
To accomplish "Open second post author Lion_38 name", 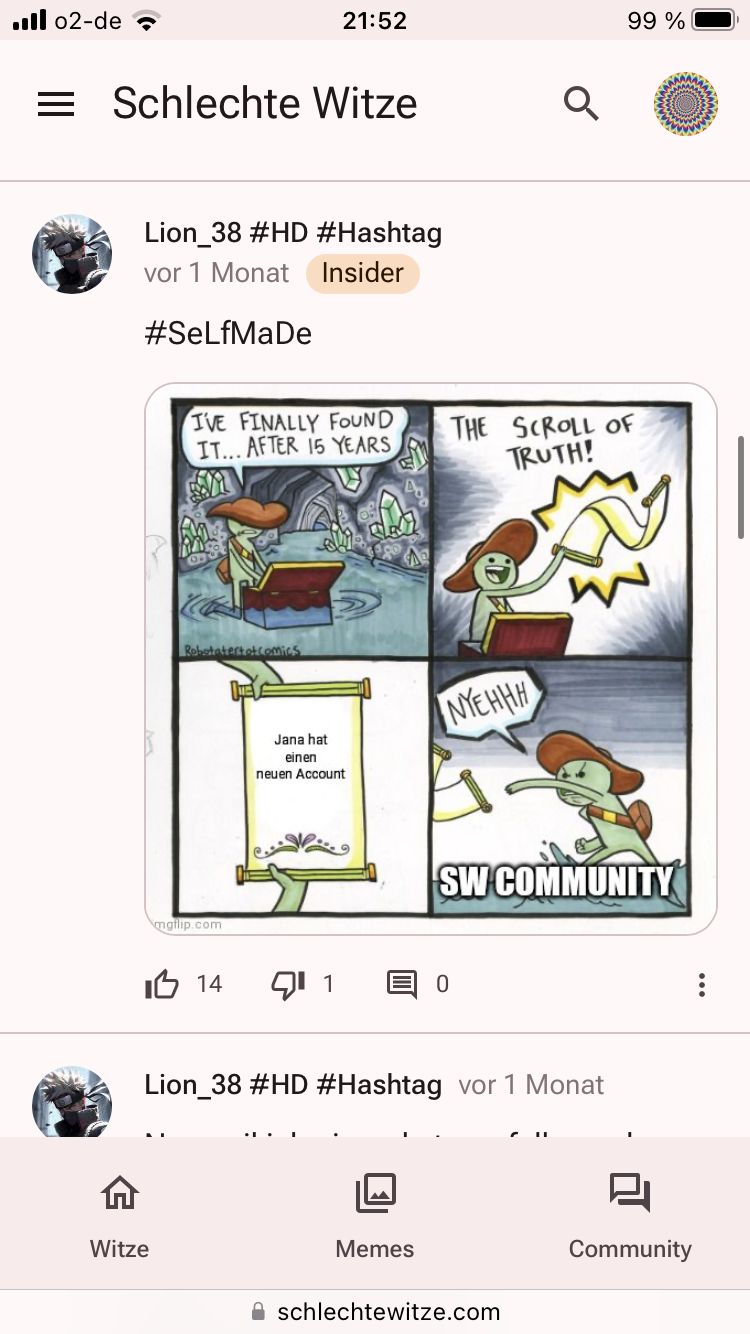I will (293, 1085).
